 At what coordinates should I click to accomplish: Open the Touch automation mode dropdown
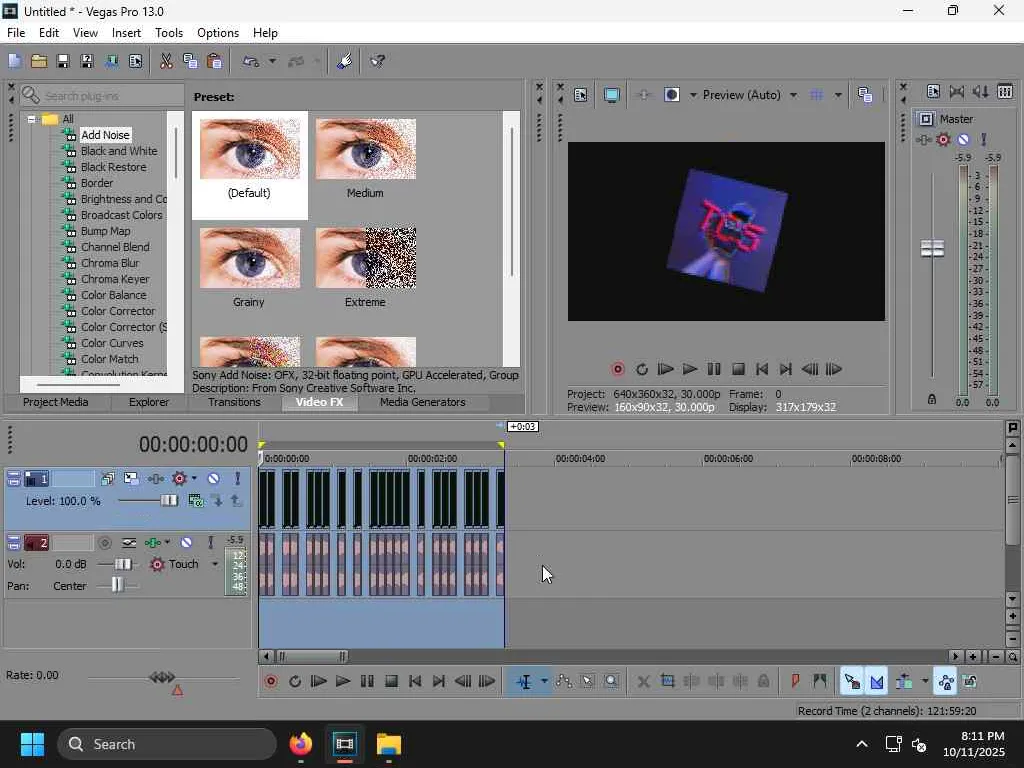[214, 564]
